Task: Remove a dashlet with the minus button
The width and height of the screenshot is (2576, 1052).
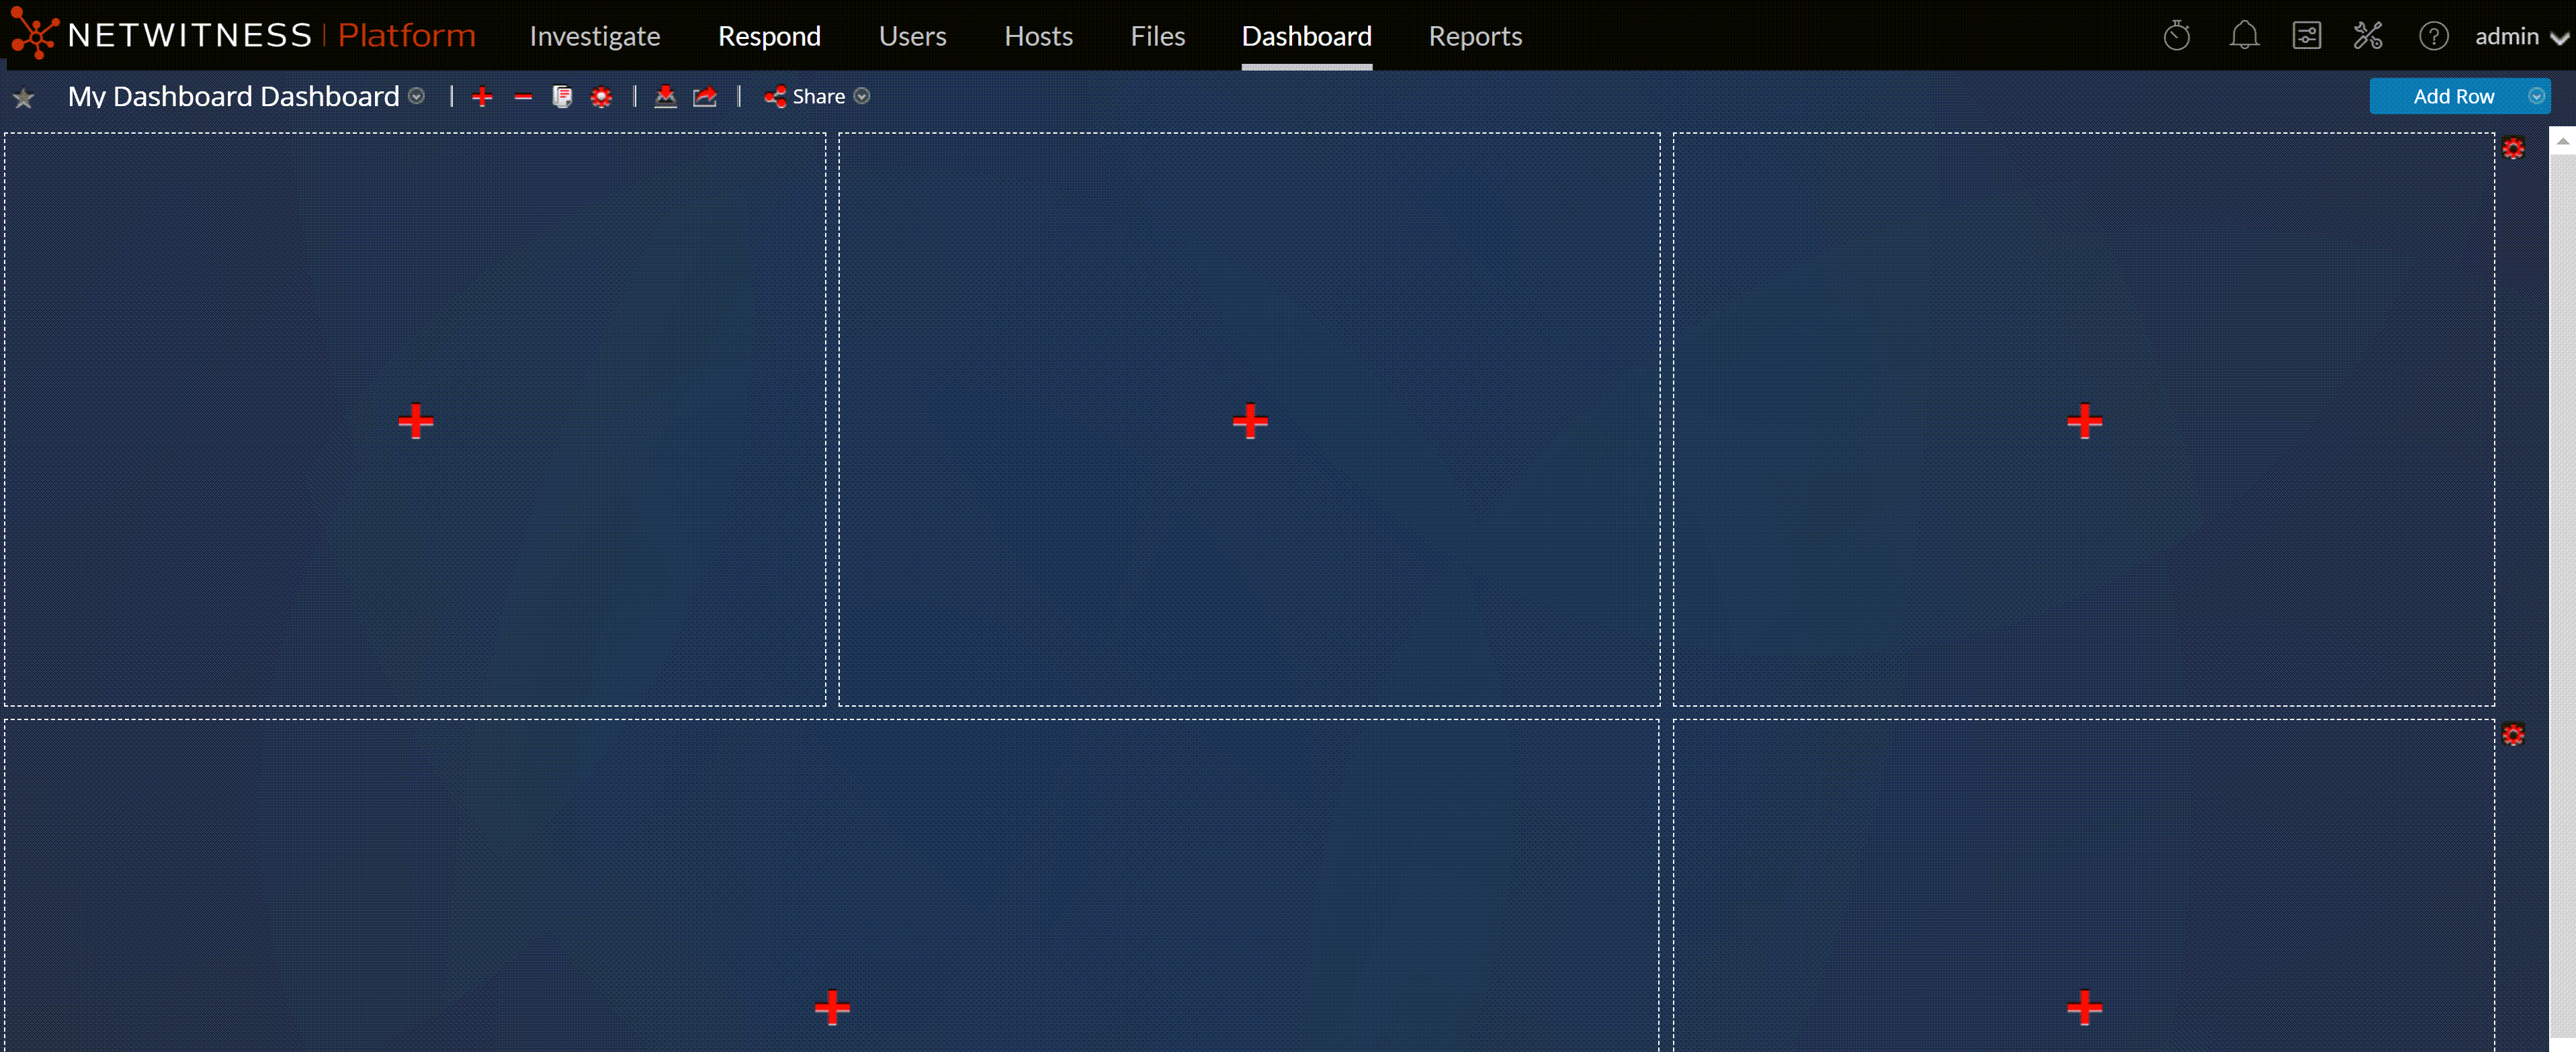Action: 523,96
